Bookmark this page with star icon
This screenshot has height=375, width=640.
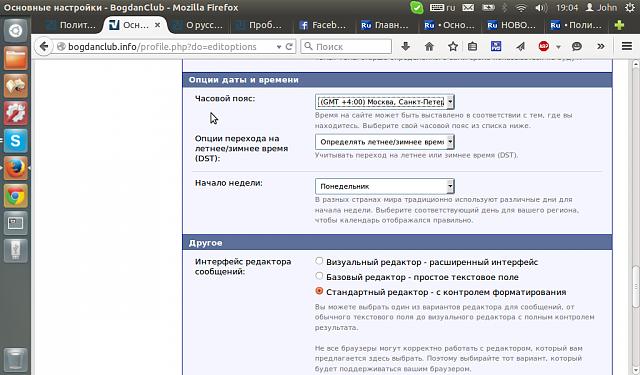point(453,47)
